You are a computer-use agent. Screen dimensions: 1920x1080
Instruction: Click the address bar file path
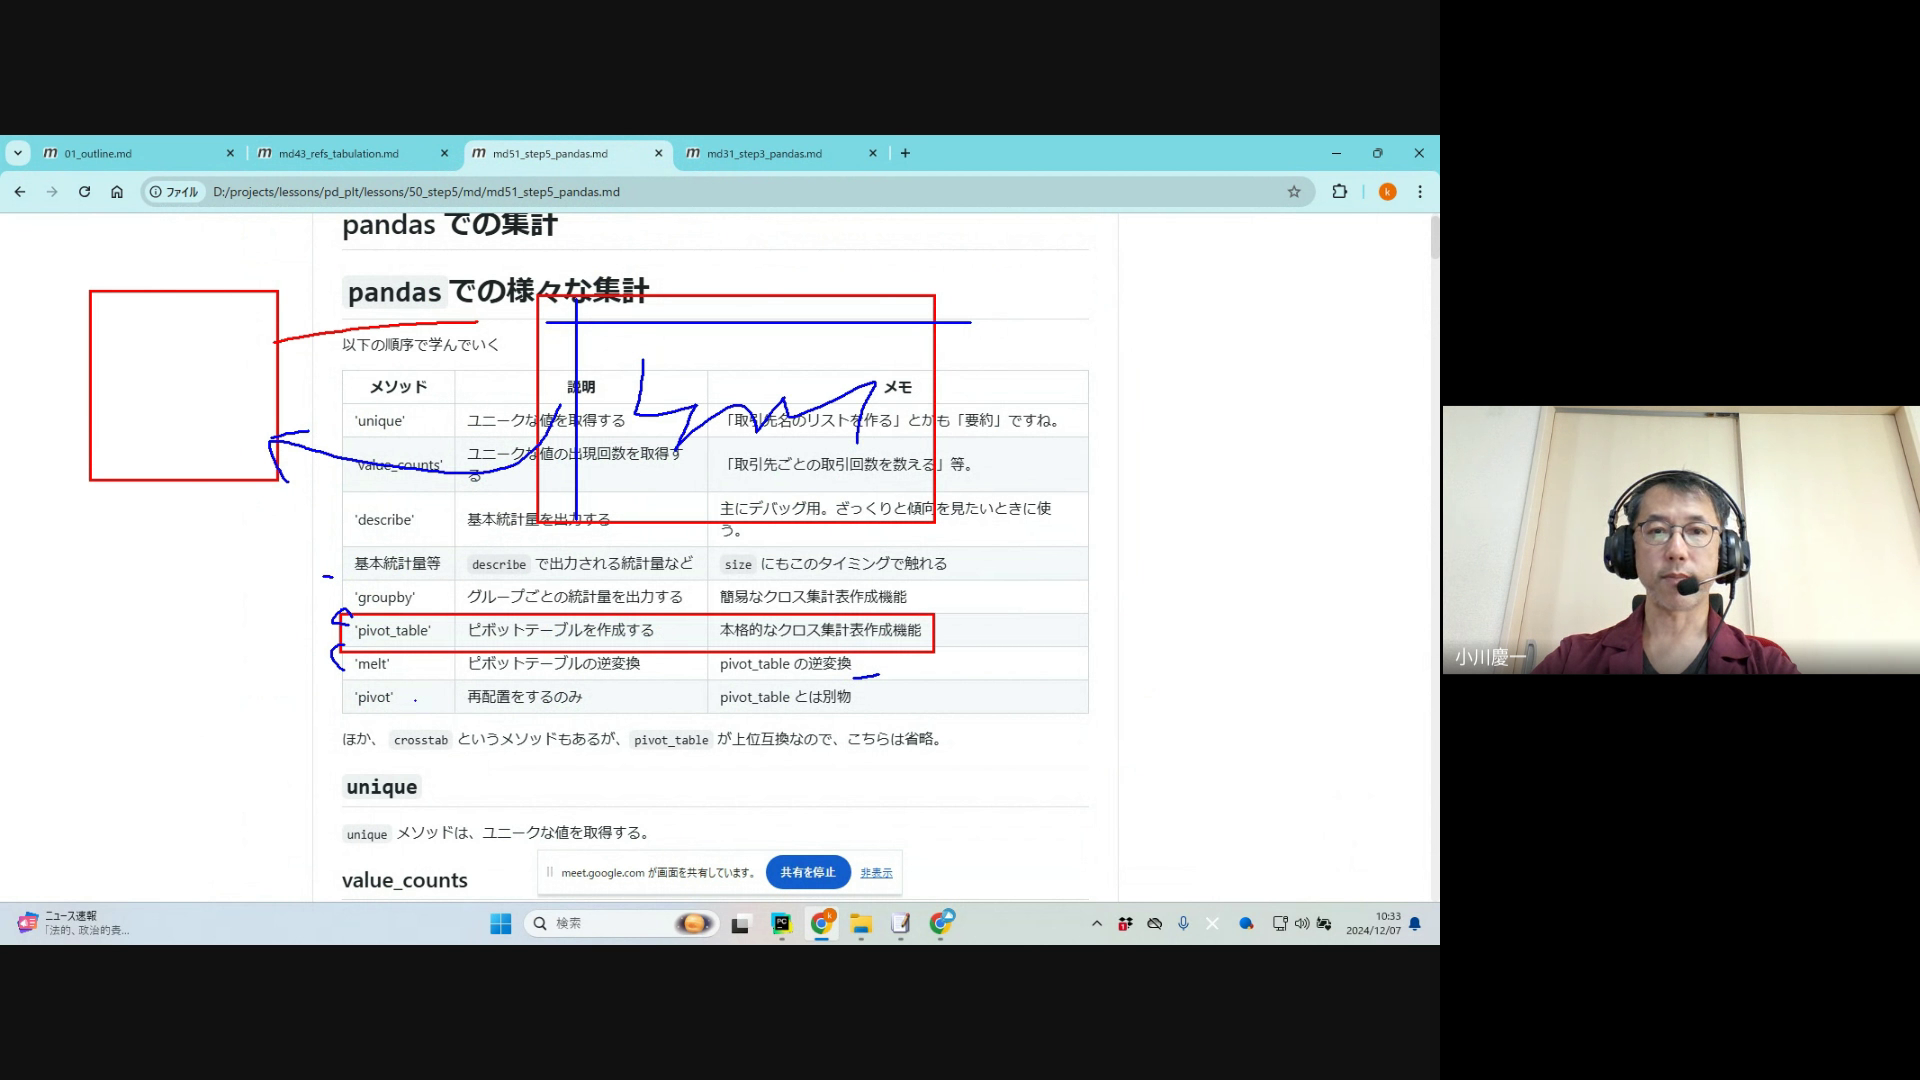[416, 192]
